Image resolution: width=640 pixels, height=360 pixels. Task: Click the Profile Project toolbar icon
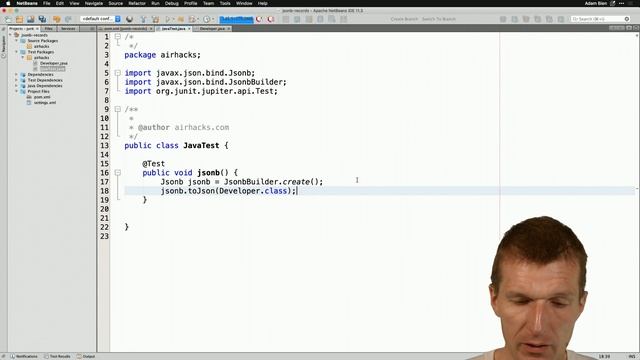click(192, 19)
